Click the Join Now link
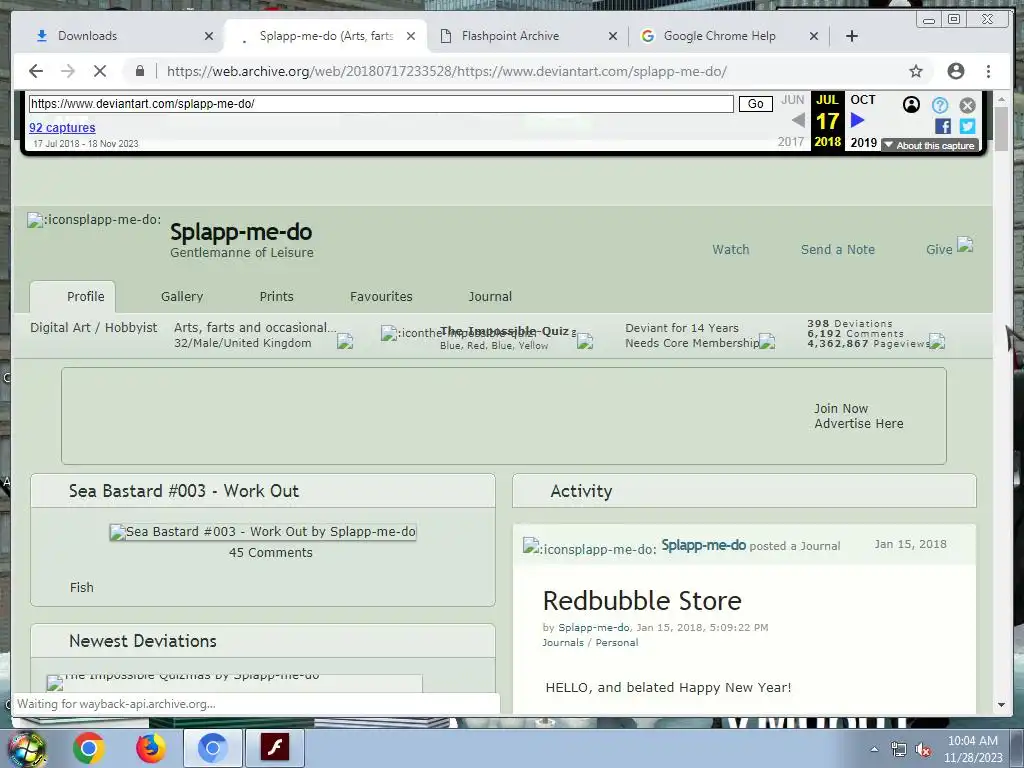The image size is (1024, 768). [x=840, y=408]
